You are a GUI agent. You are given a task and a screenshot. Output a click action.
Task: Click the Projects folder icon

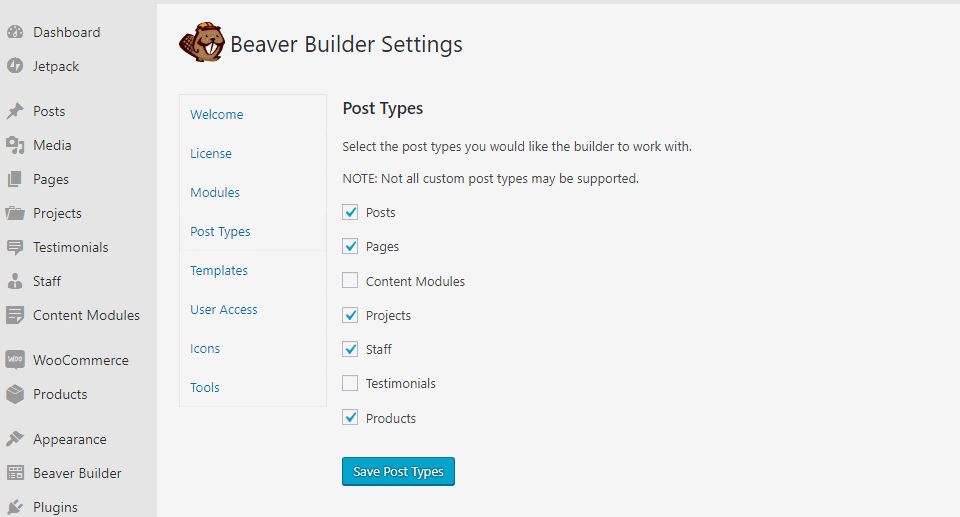[x=15, y=213]
